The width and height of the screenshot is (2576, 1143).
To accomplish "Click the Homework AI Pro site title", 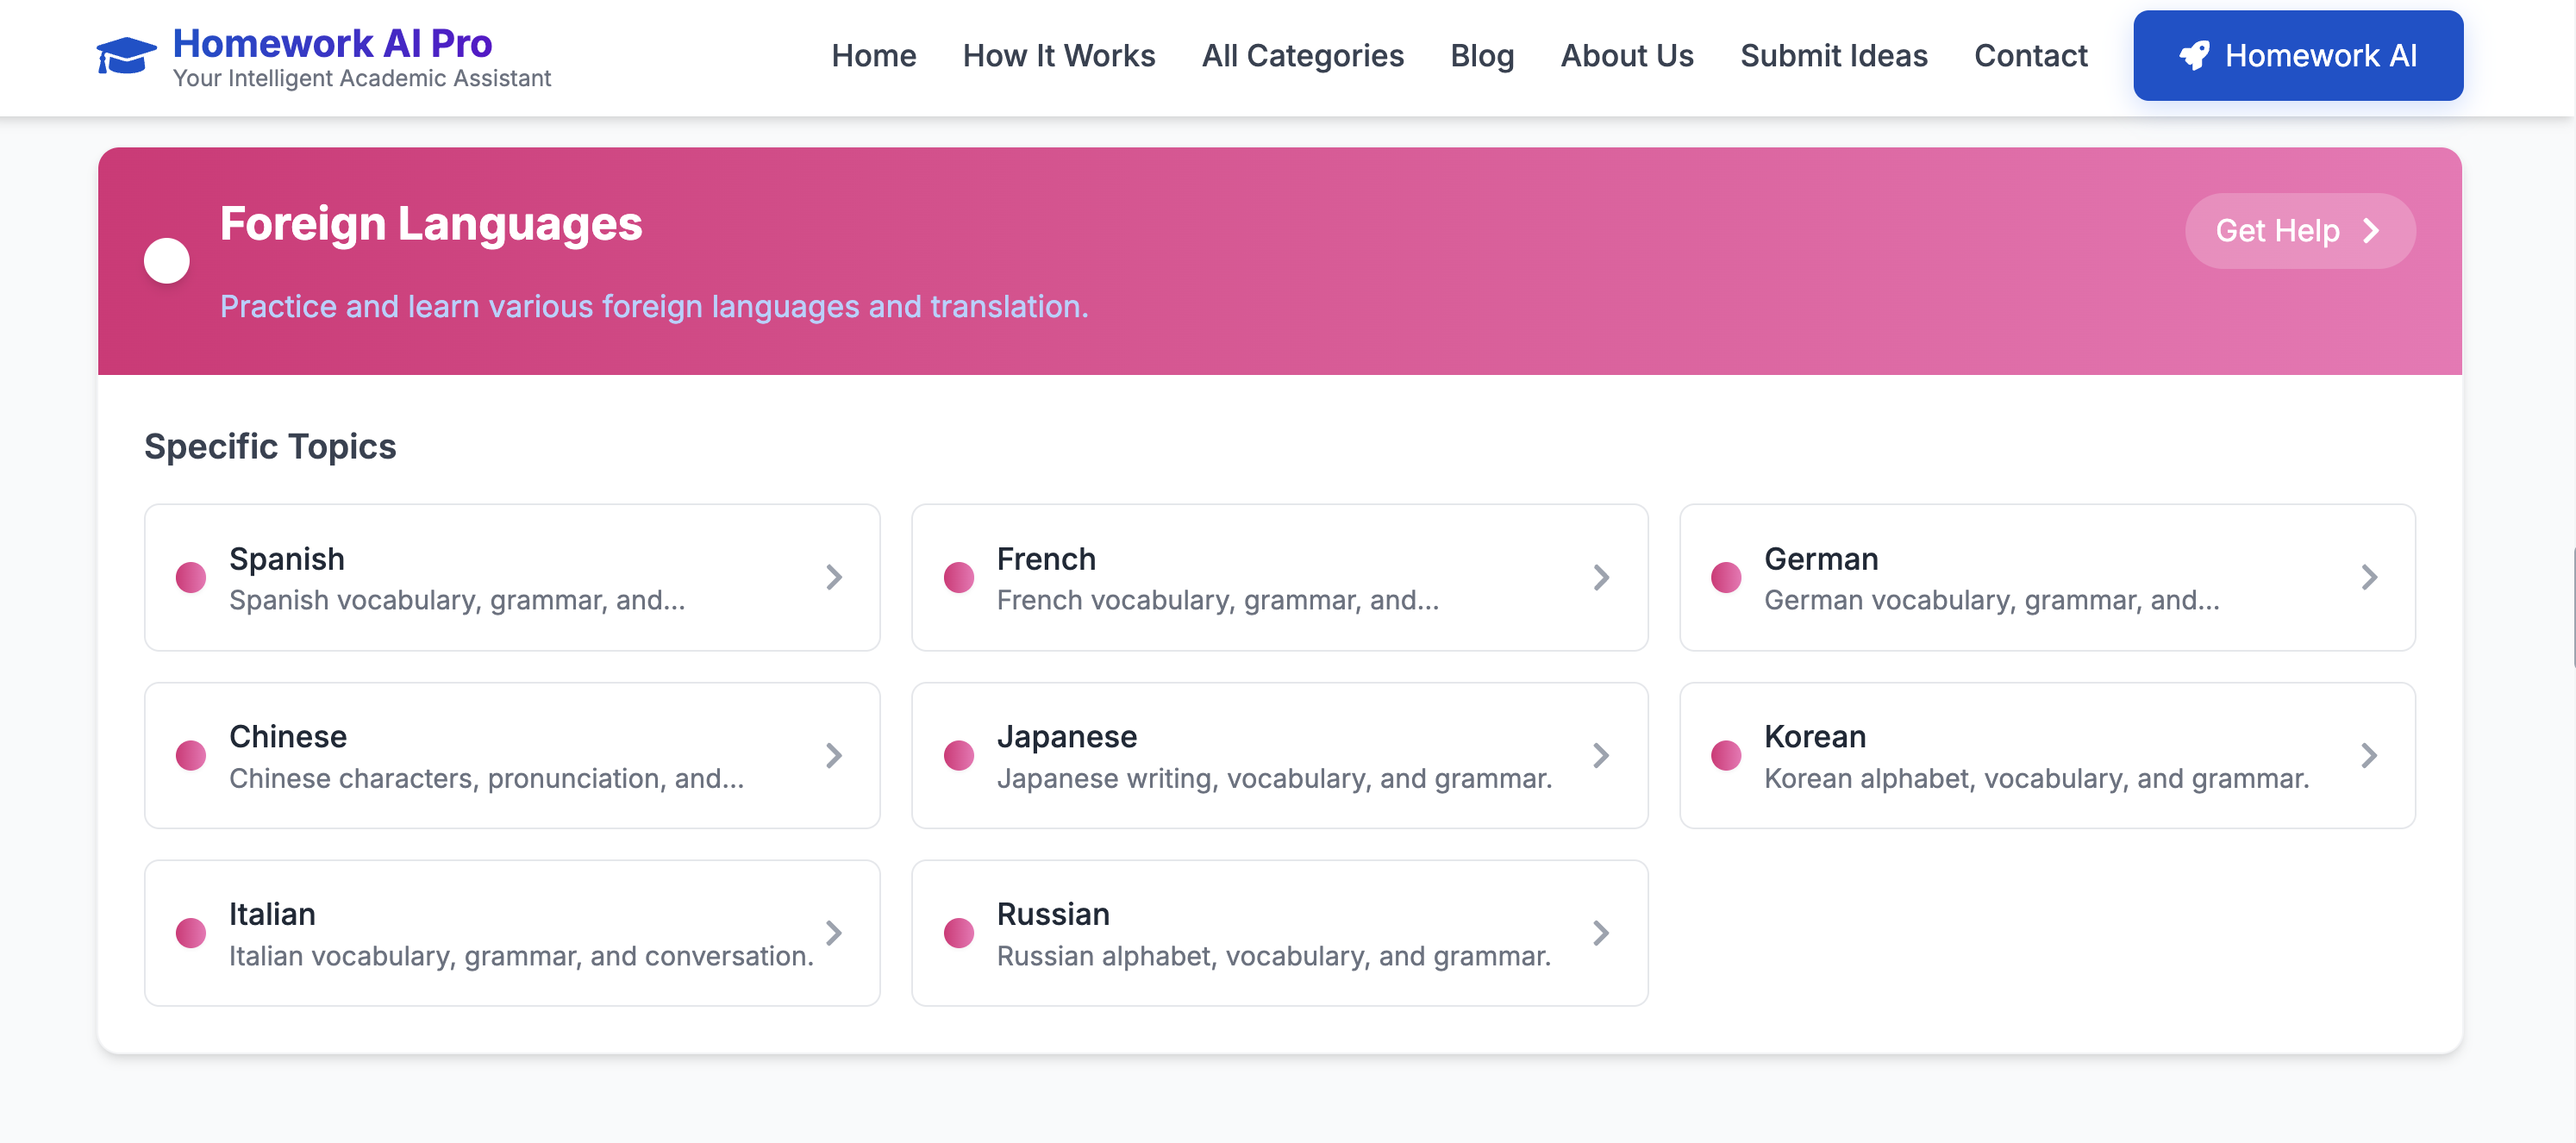I will click(332, 43).
